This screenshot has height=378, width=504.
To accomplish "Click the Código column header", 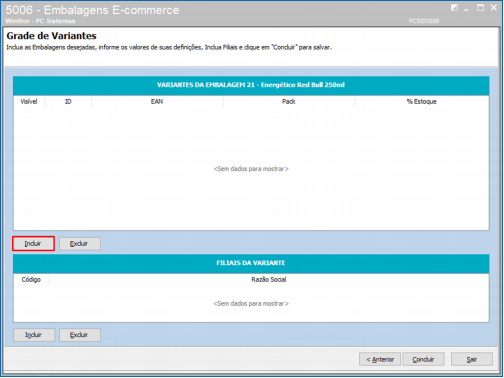I will click(x=31, y=279).
